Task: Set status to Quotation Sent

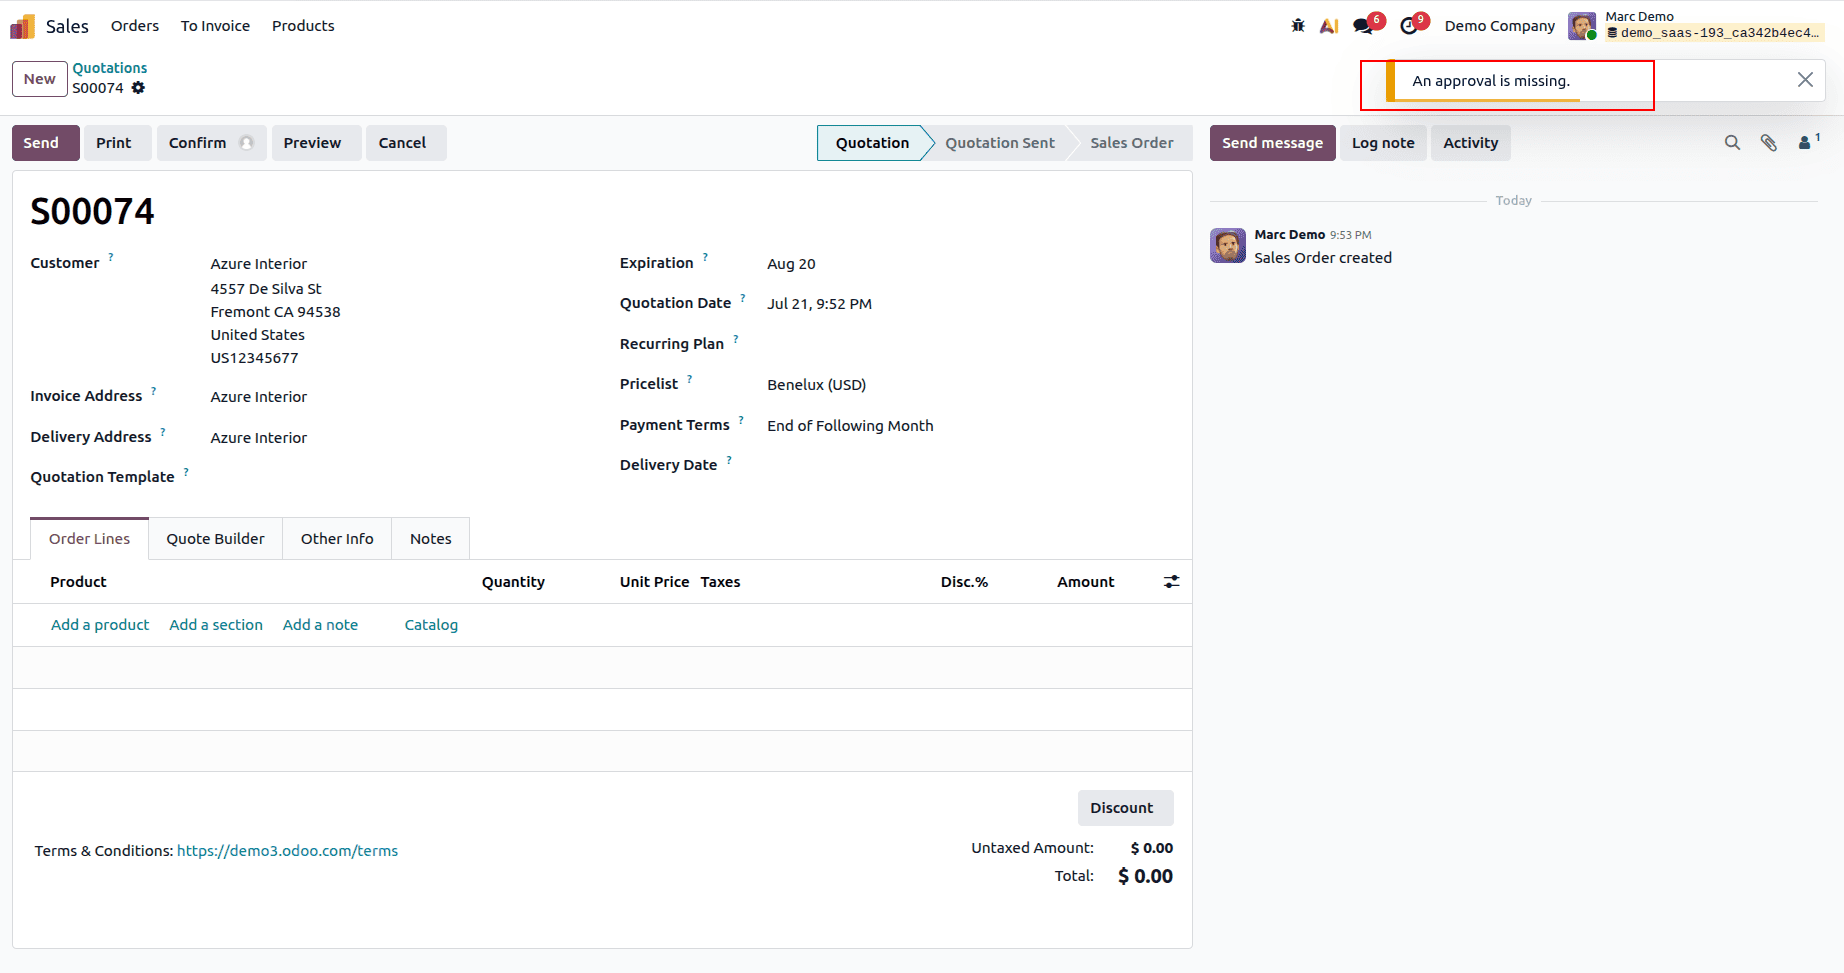Action: (x=1000, y=143)
